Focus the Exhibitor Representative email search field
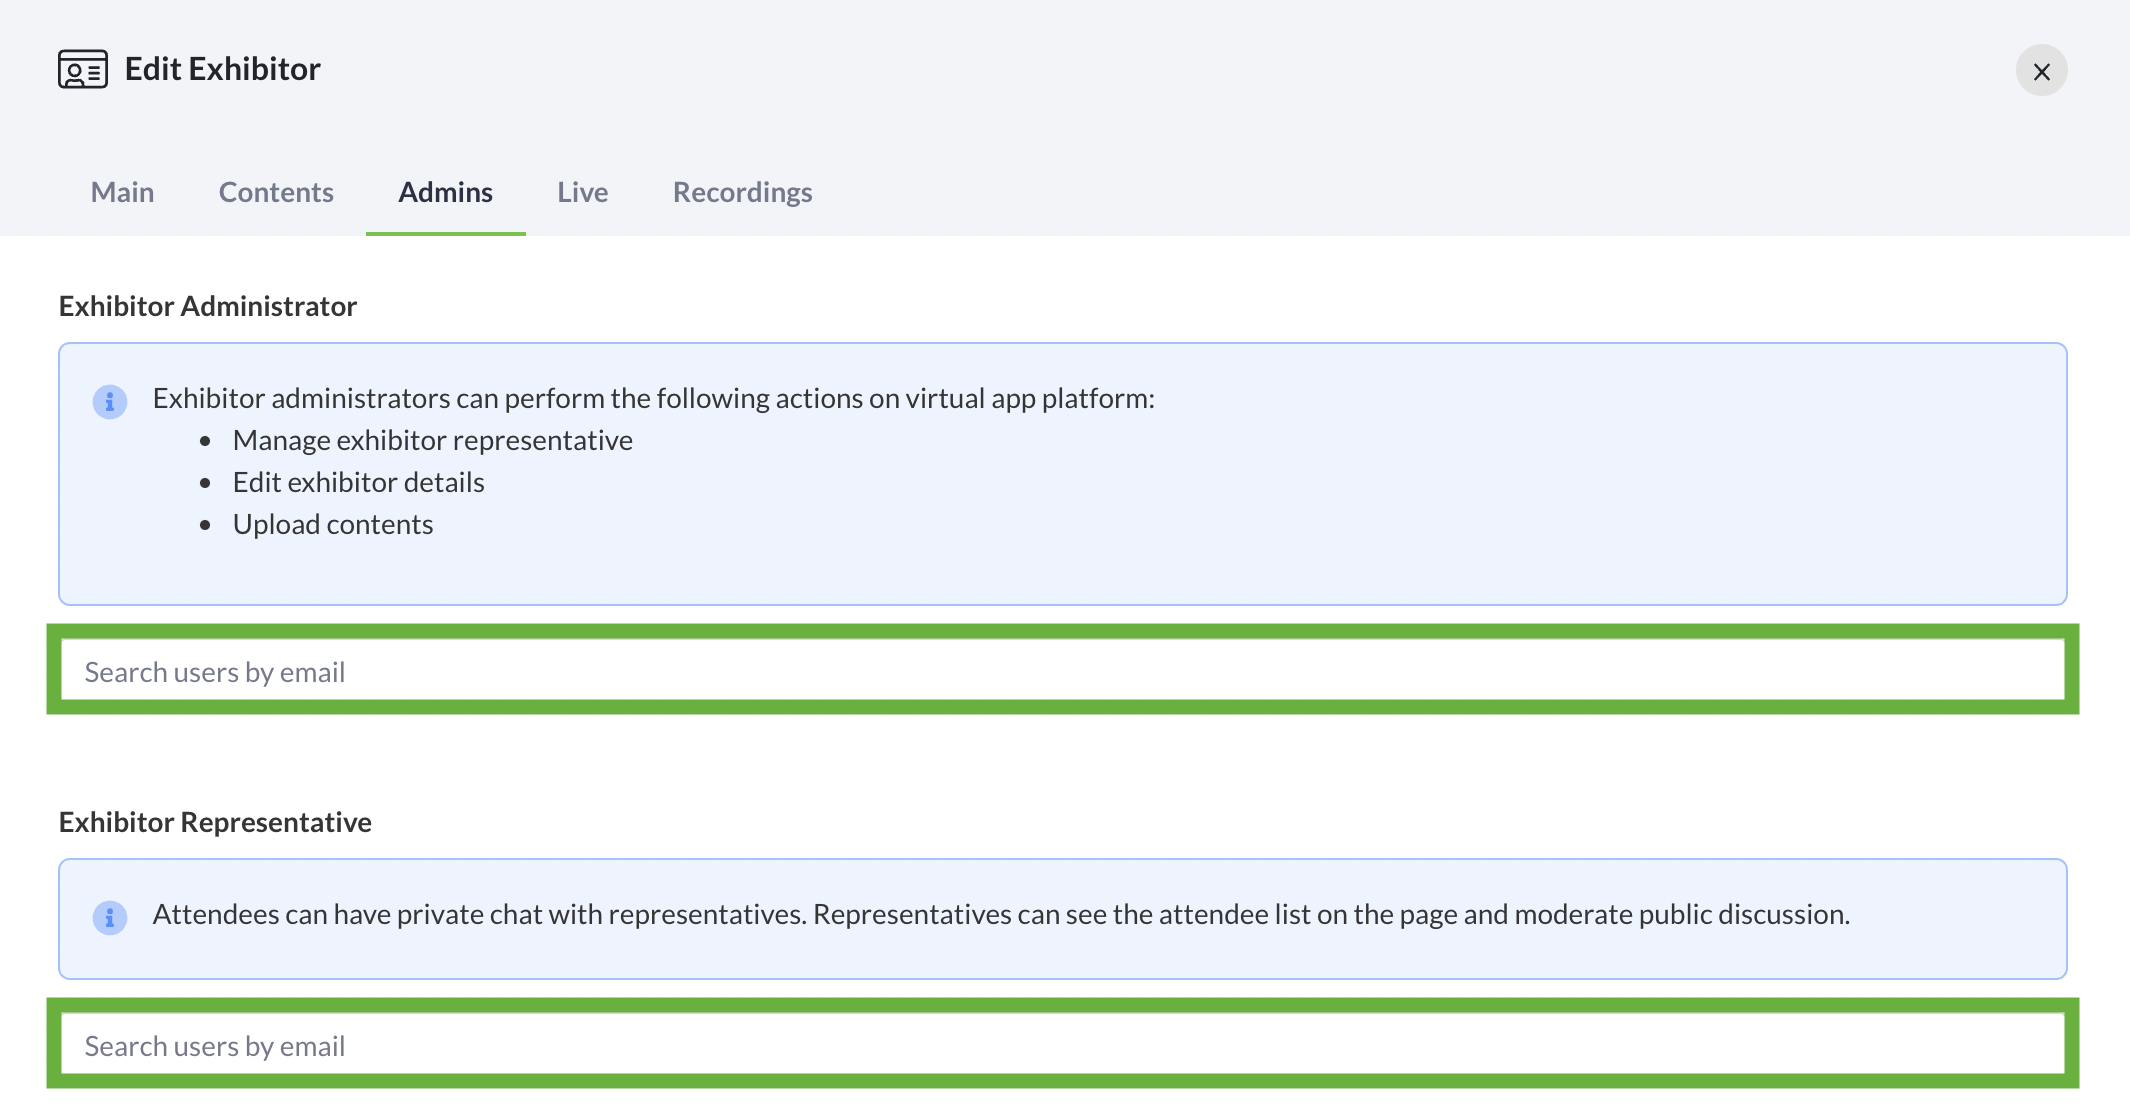Image resolution: width=2130 pixels, height=1116 pixels. point(1062,1045)
